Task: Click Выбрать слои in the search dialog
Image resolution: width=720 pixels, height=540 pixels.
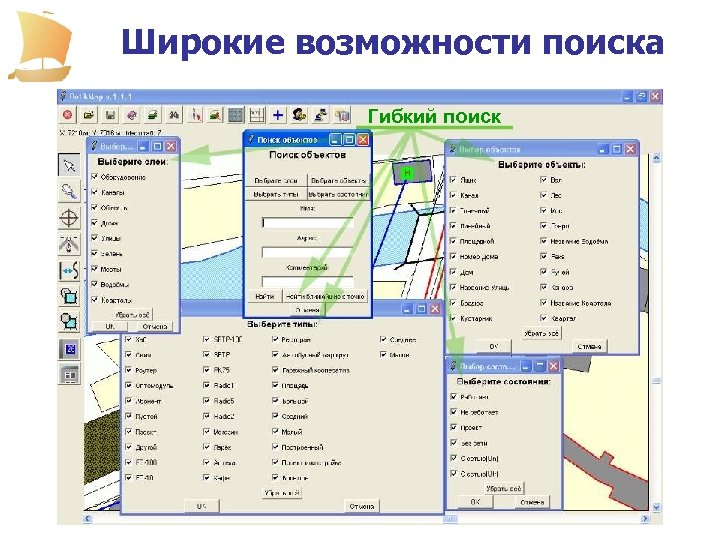Action: [x=276, y=180]
